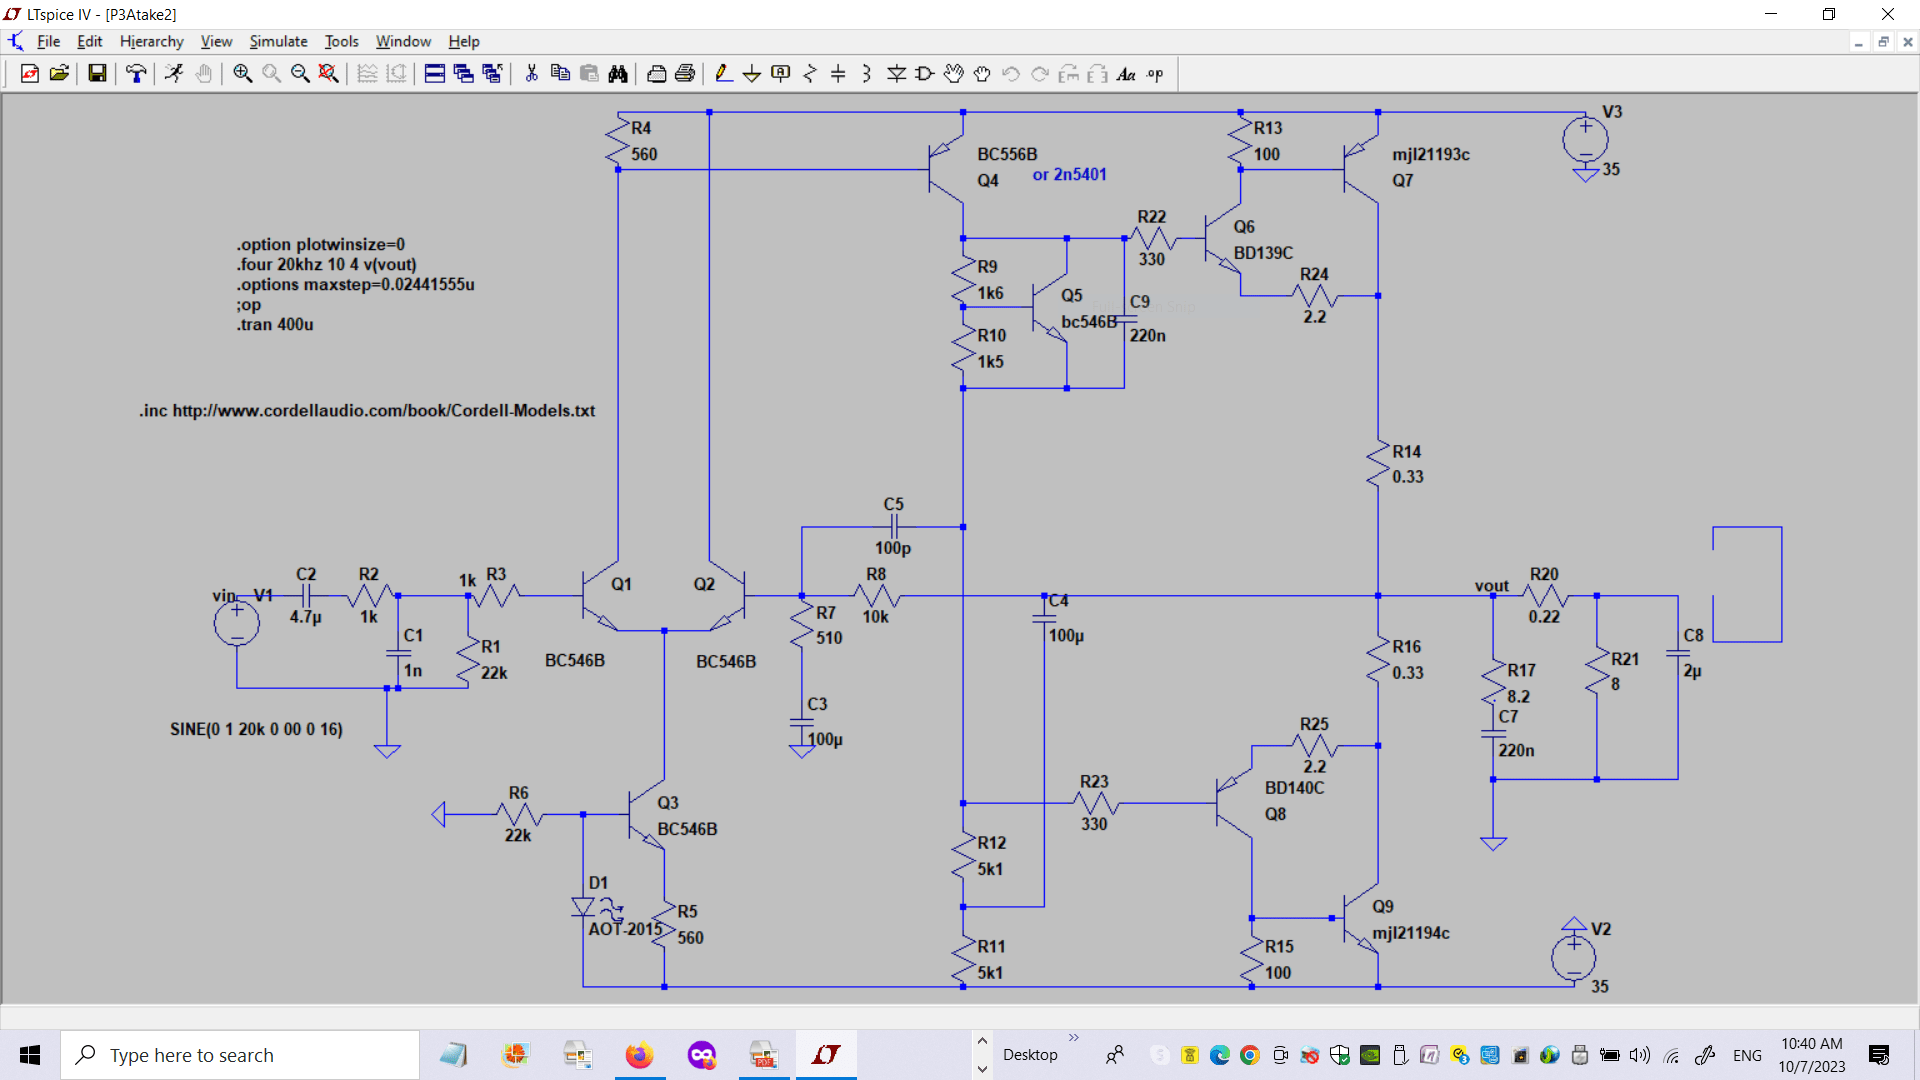Screen dimensions: 1920x1080
Task: Click the Text Aa tool
Action: coord(1126,74)
